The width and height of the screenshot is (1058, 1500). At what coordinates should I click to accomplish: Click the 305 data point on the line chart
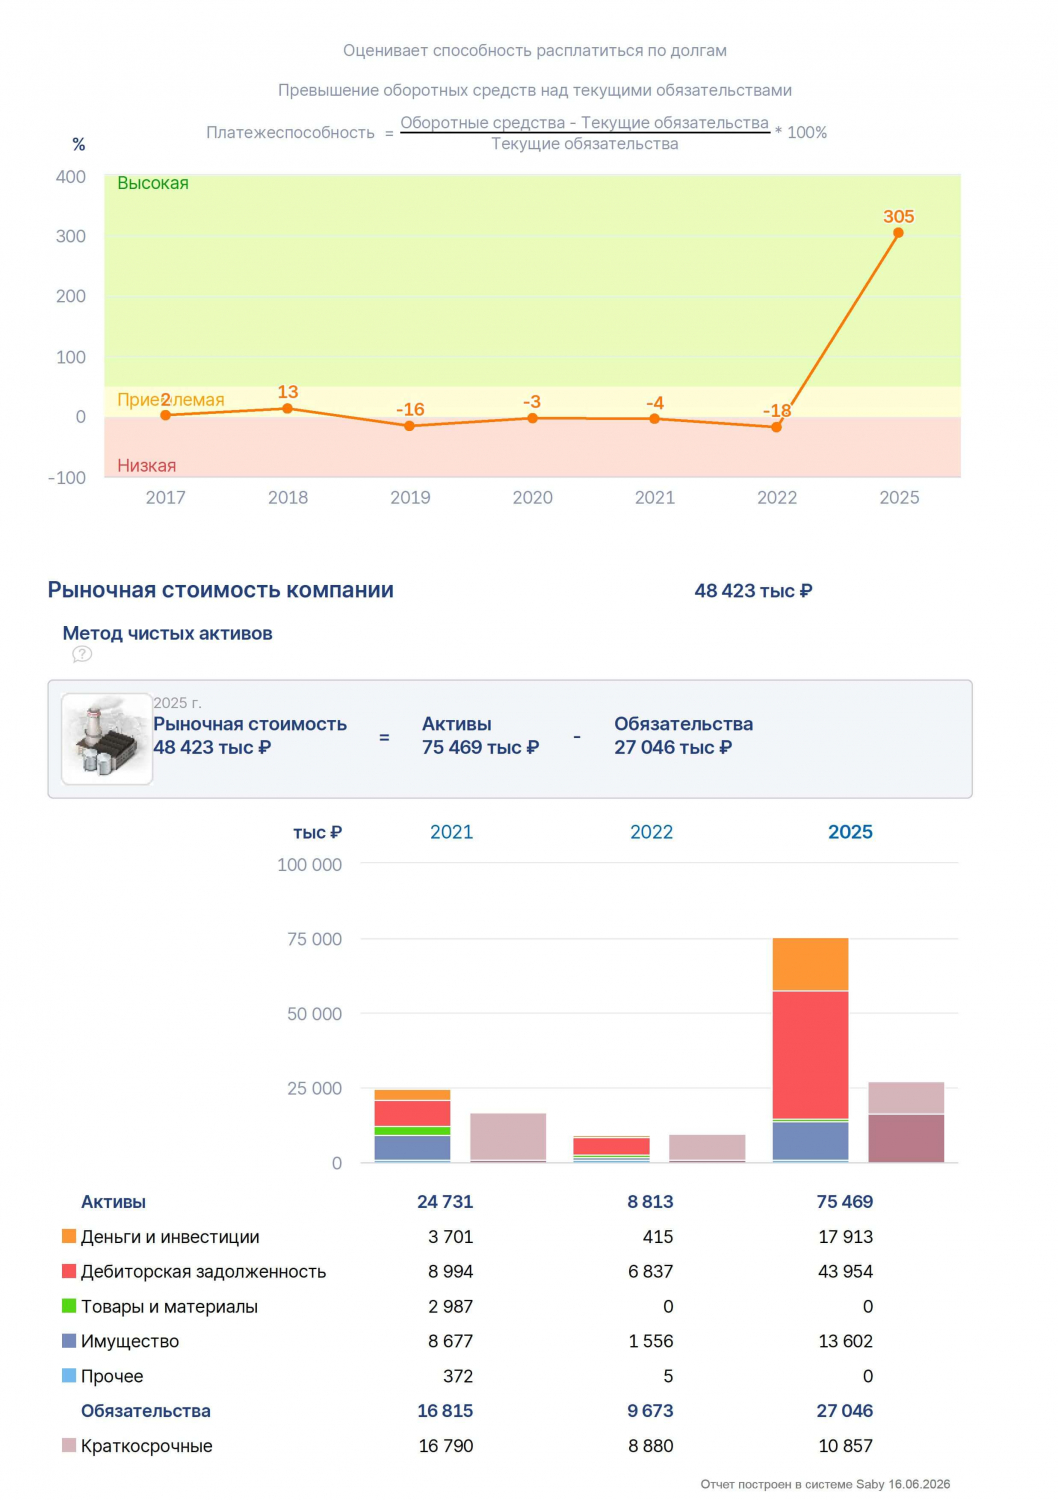(898, 233)
